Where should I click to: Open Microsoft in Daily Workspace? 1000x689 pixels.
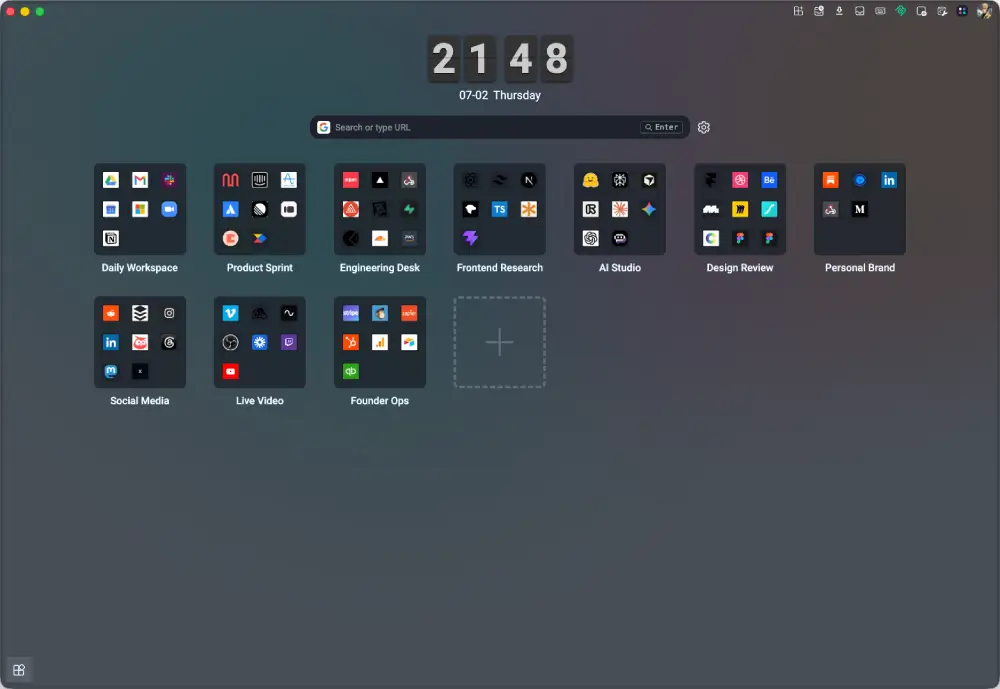click(x=140, y=209)
